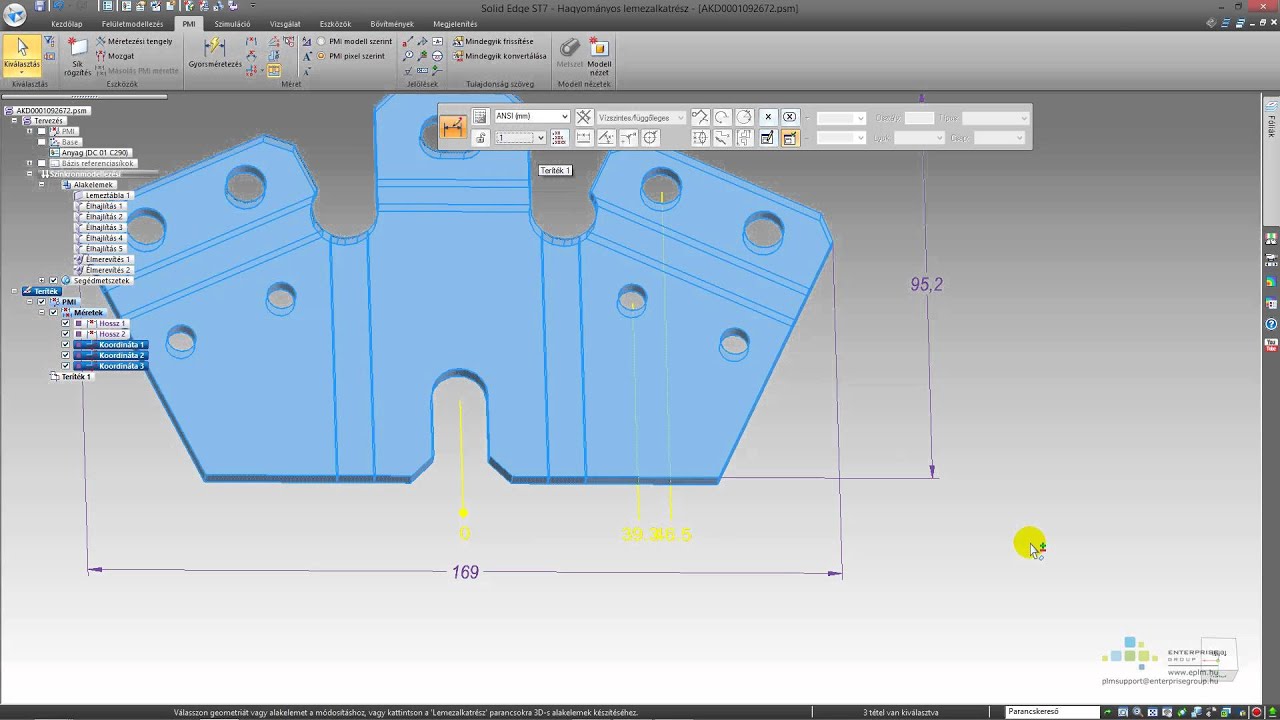Collapse the Méretek tree node
Image resolution: width=1280 pixels, height=720 pixels.
pyautogui.click(x=41, y=313)
